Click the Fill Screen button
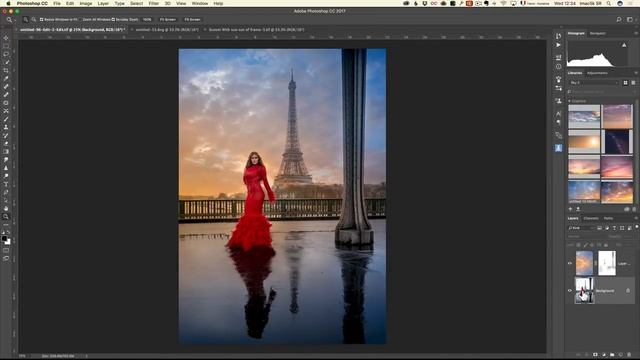The width and height of the screenshot is (640, 360). click(192, 20)
